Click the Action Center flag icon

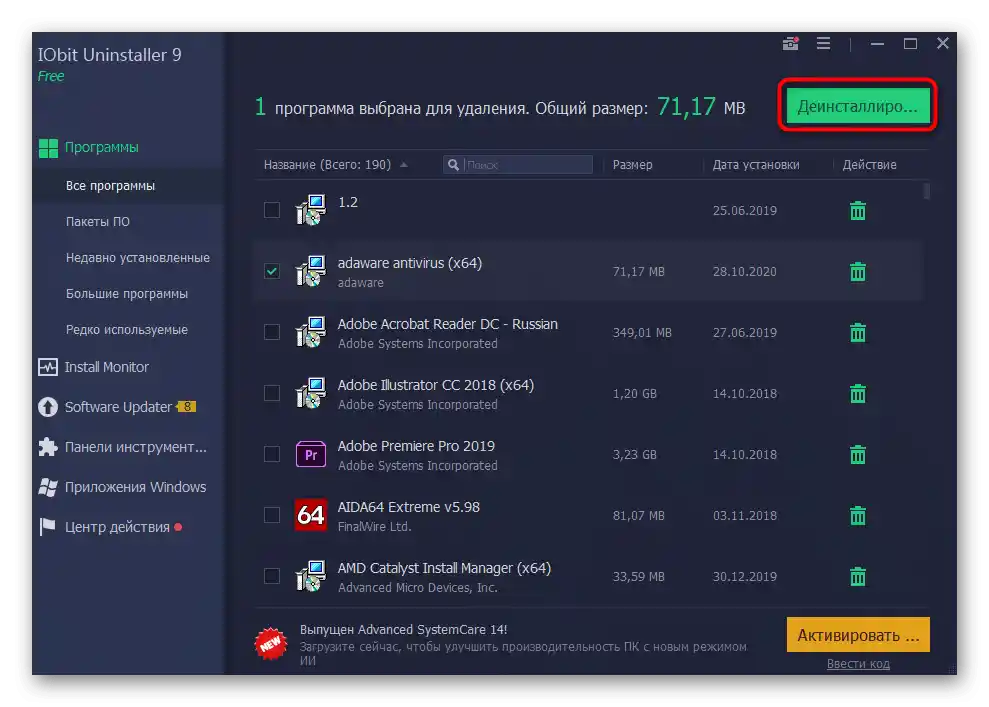pos(48,527)
